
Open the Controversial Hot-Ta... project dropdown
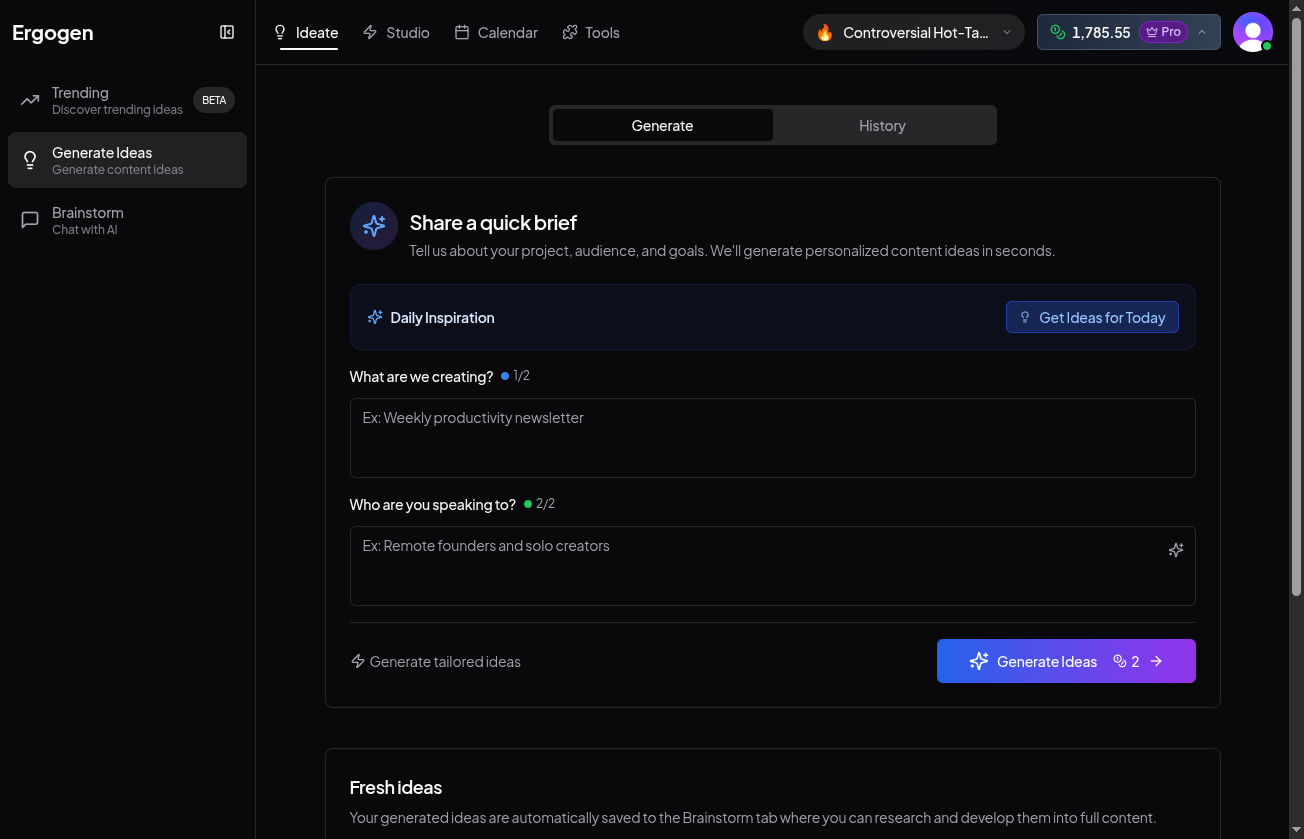coord(913,32)
